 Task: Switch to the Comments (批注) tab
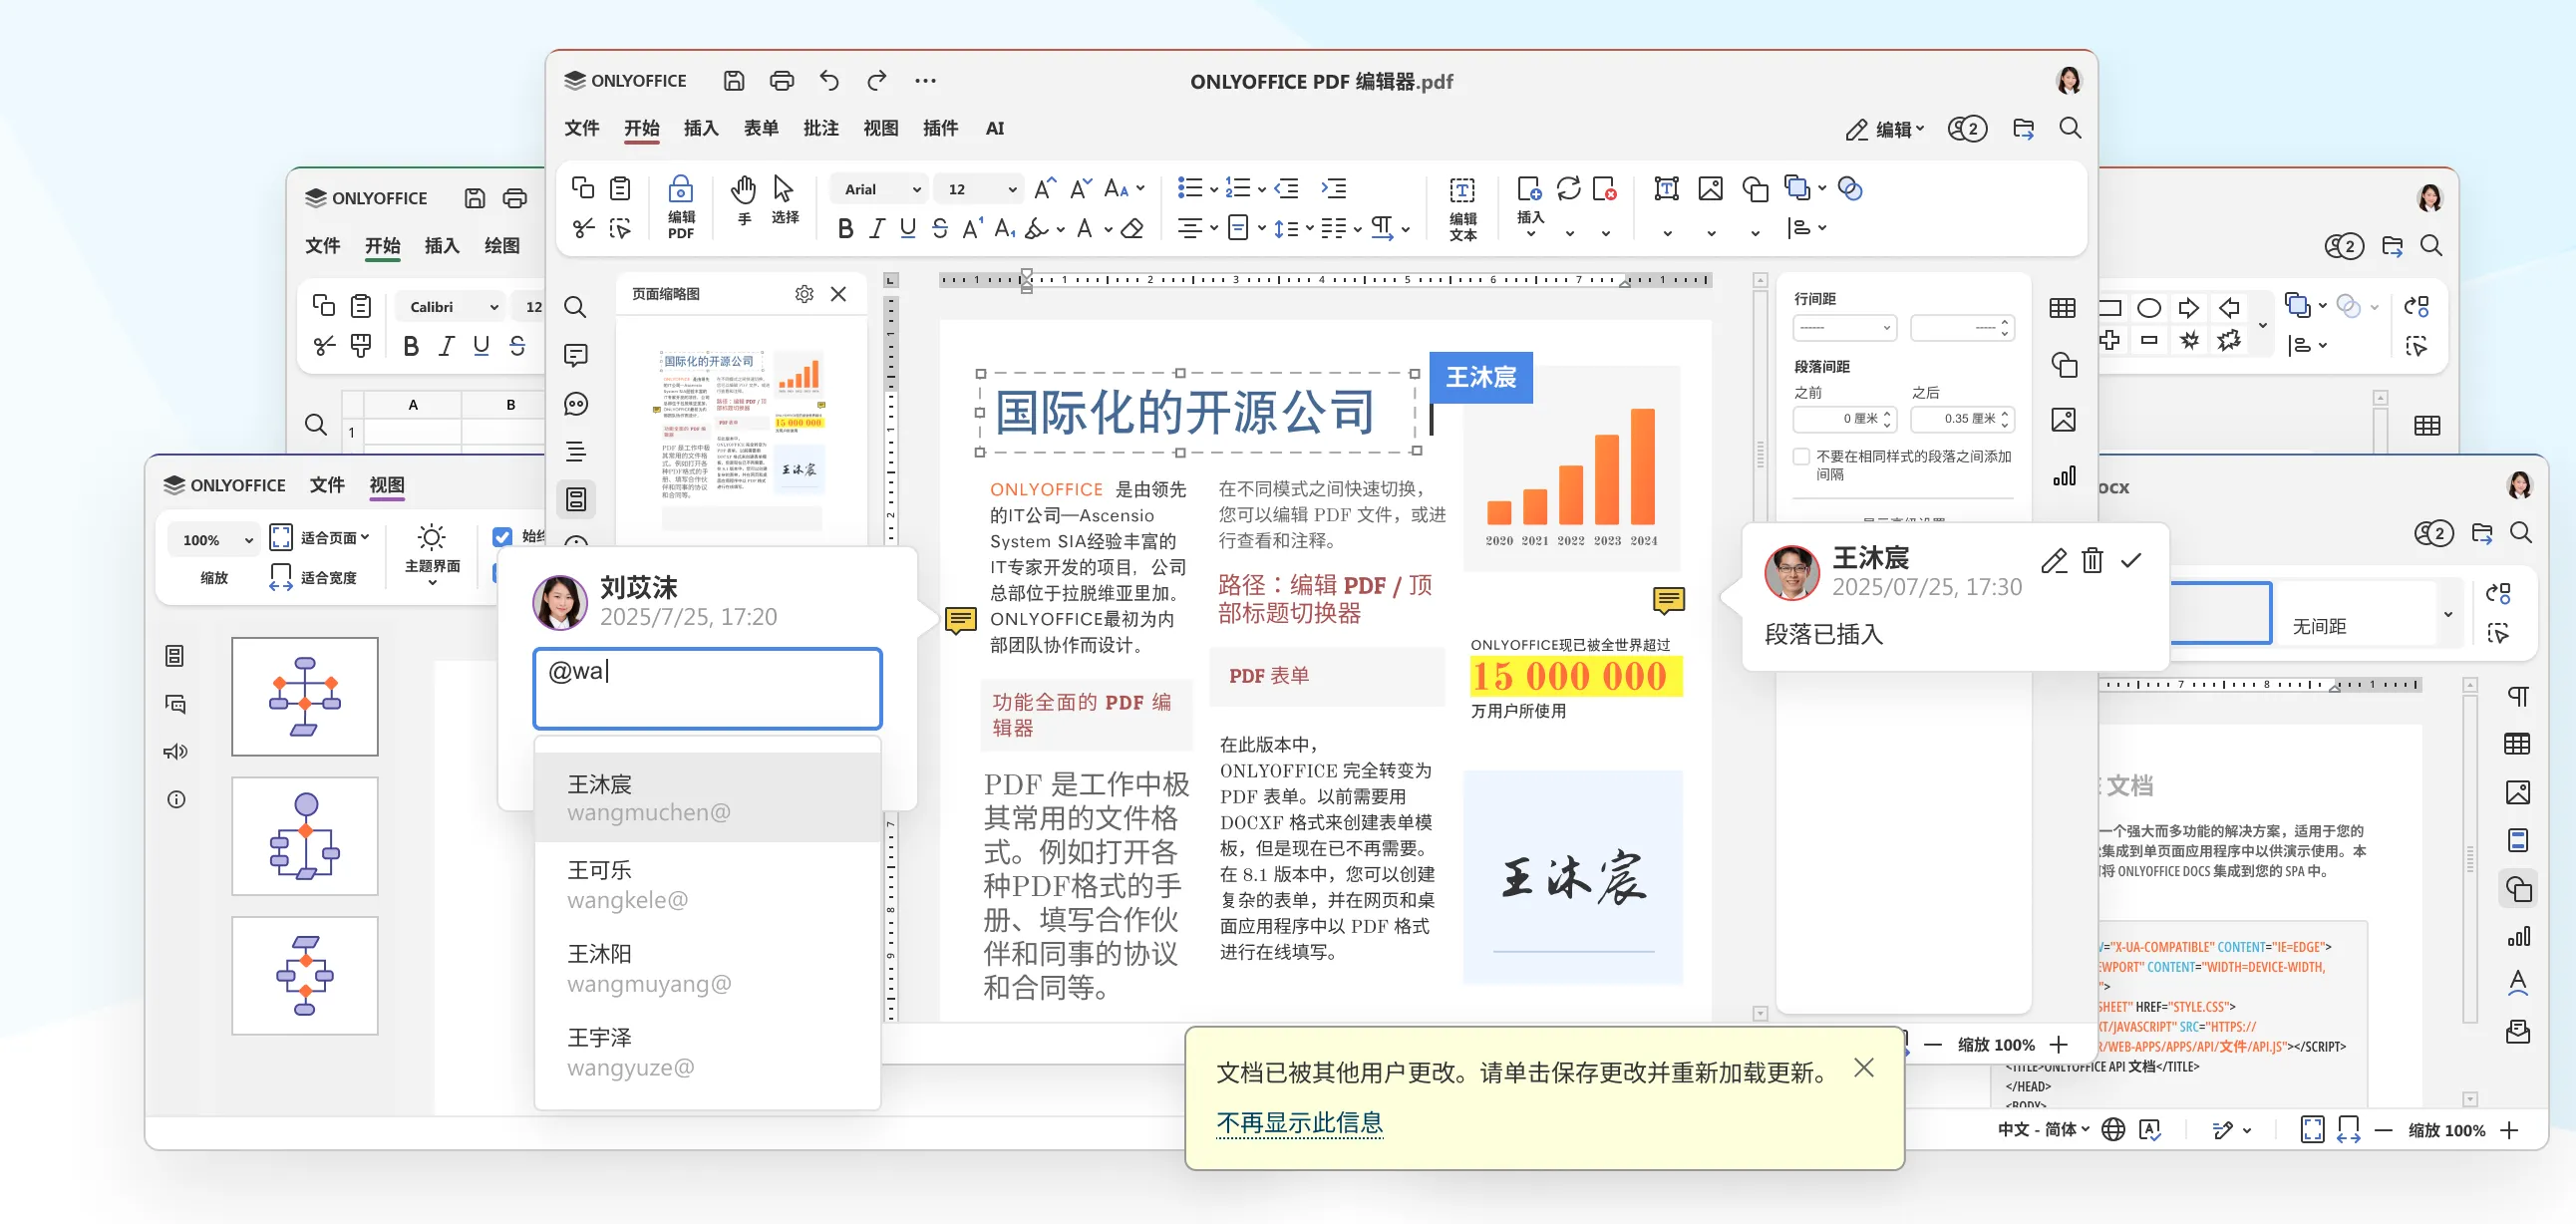(x=820, y=128)
